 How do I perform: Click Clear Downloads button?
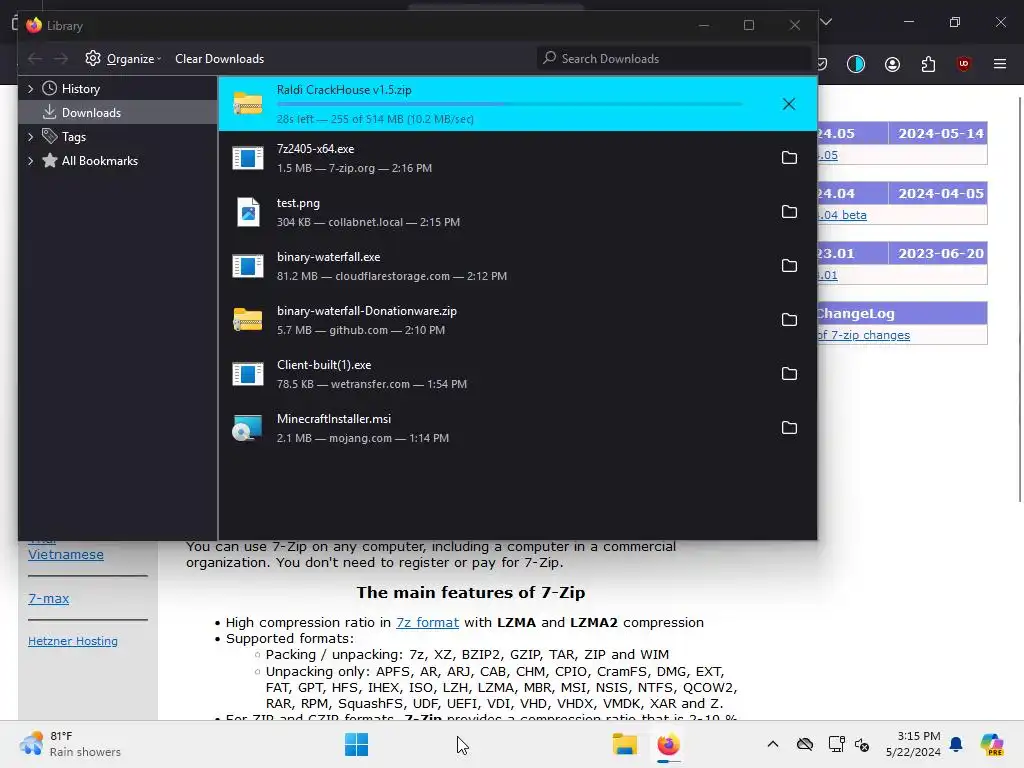(219, 59)
